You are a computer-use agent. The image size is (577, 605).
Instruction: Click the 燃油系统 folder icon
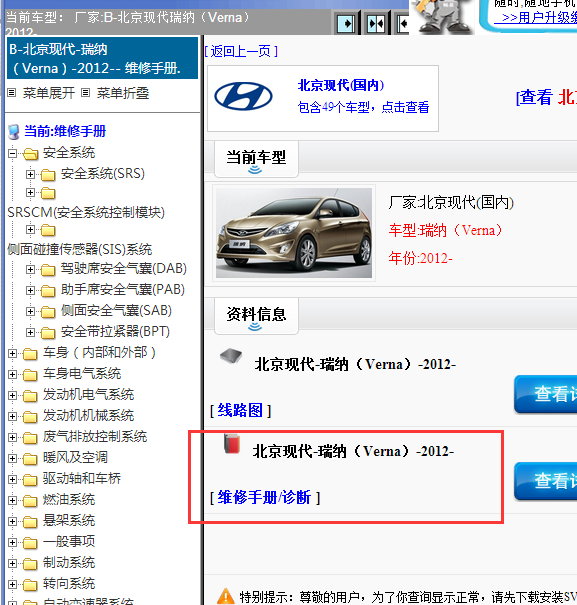pyautogui.click(x=30, y=501)
